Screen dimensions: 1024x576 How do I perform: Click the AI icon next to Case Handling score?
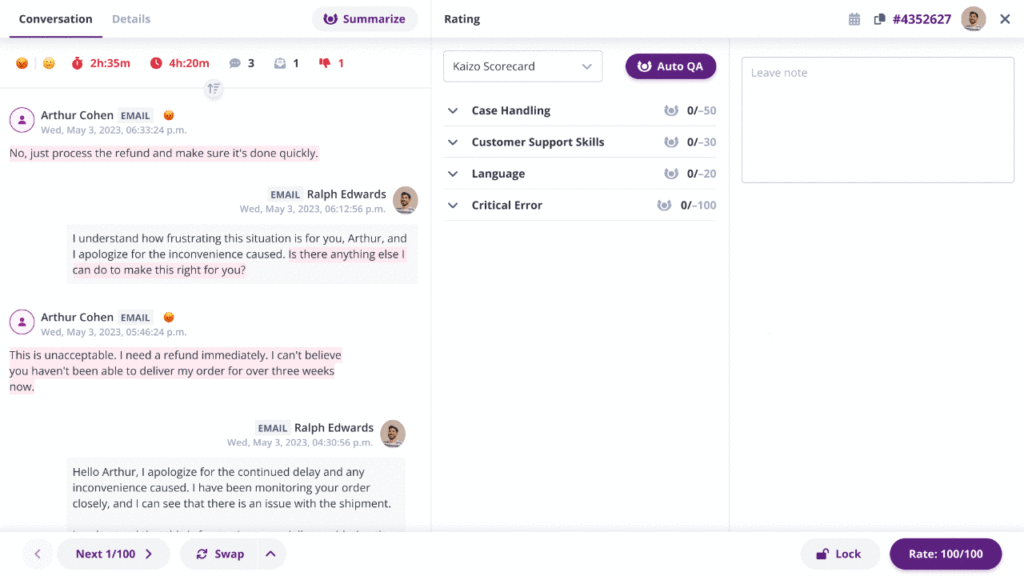click(671, 111)
